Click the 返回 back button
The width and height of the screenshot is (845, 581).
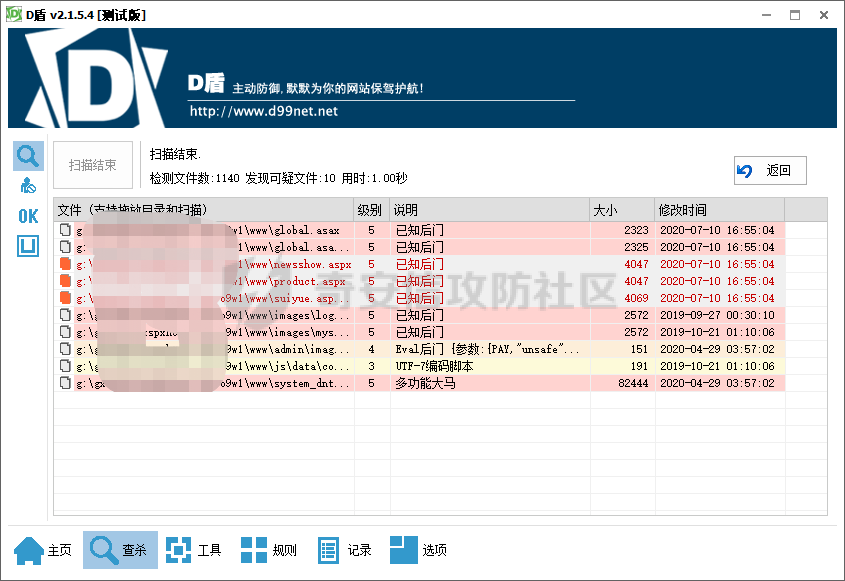click(770, 171)
